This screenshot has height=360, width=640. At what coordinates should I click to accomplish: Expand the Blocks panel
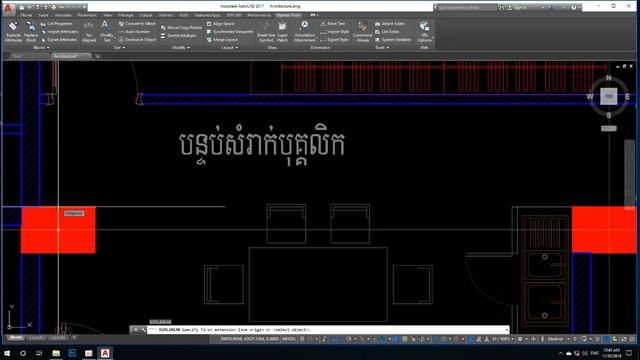coord(41,48)
